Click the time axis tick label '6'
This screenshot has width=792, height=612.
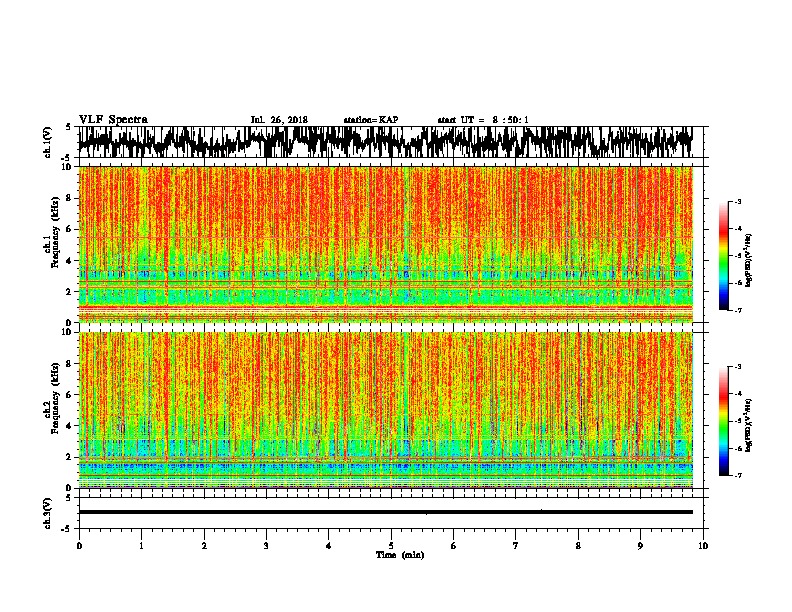[x=454, y=546]
